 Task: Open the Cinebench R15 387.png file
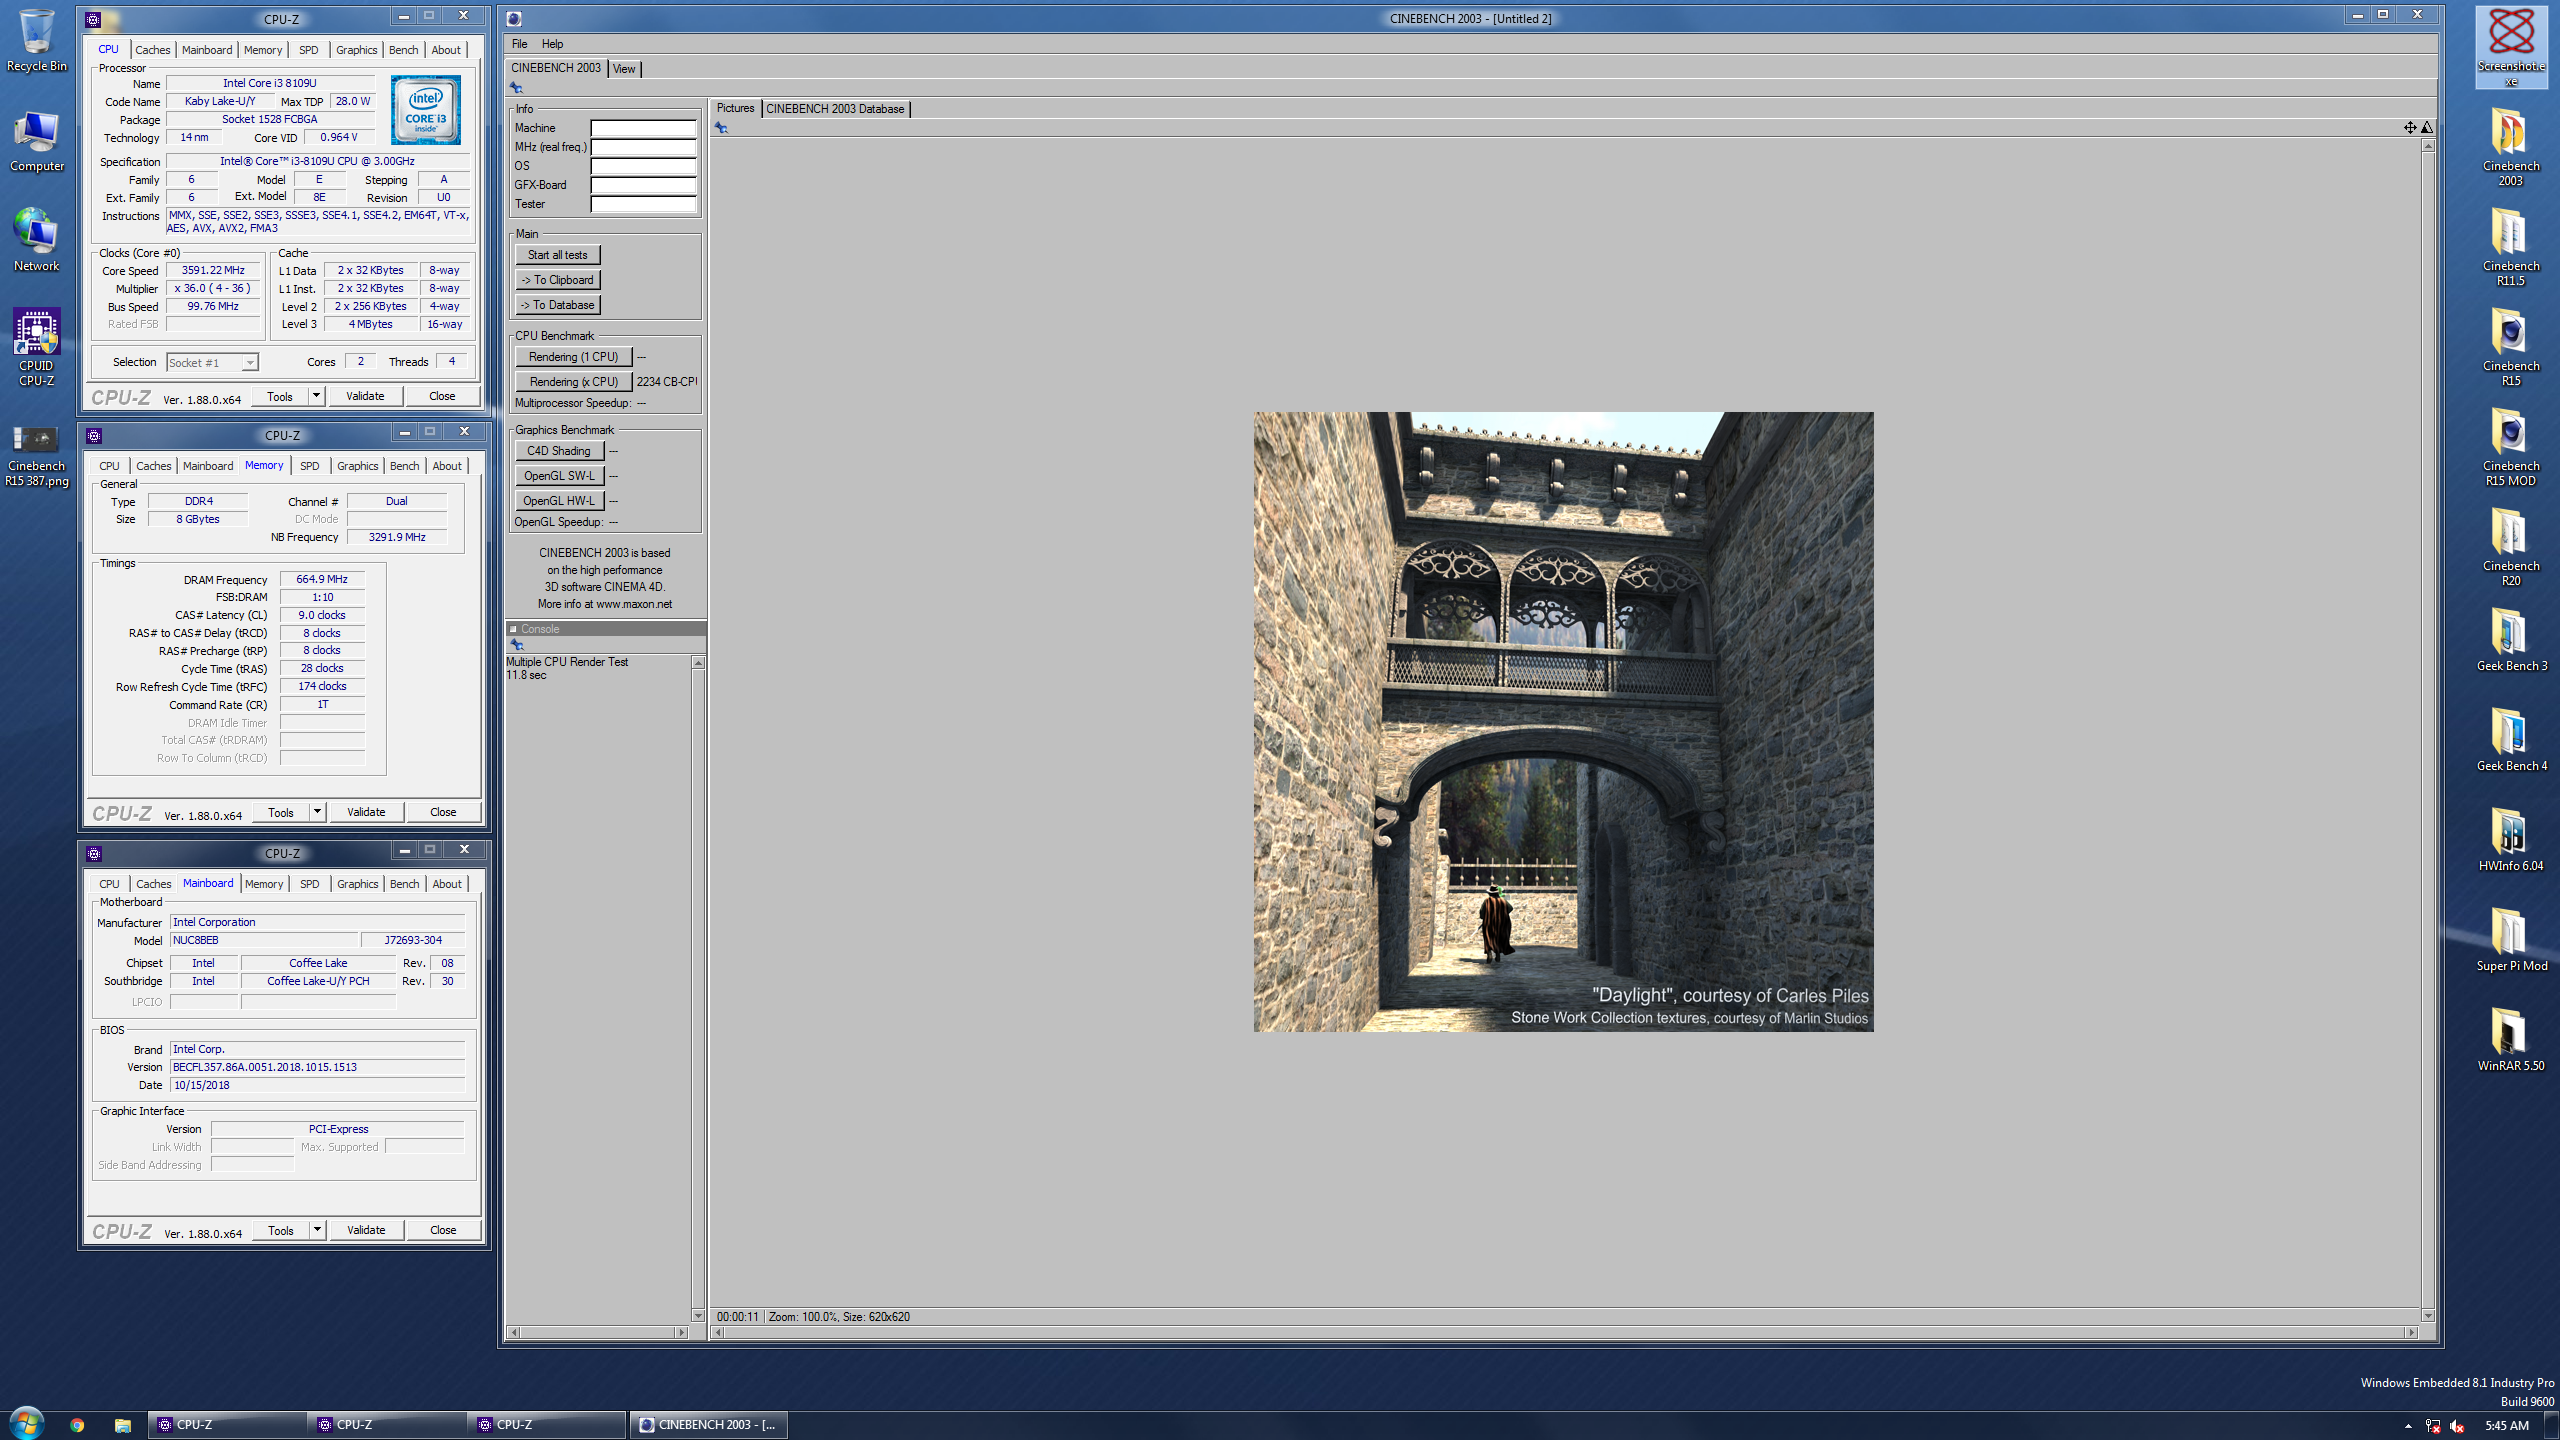pyautogui.click(x=37, y=455)
